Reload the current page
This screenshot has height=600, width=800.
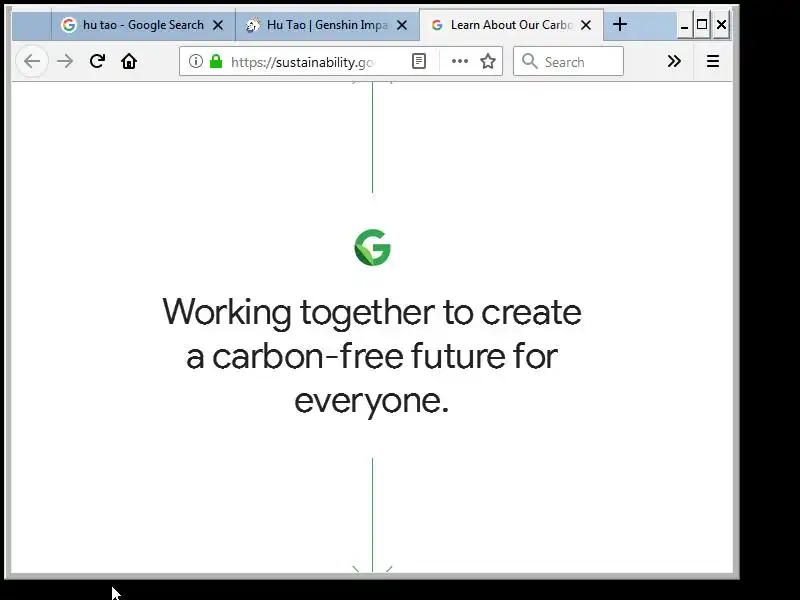pos(97,62)
